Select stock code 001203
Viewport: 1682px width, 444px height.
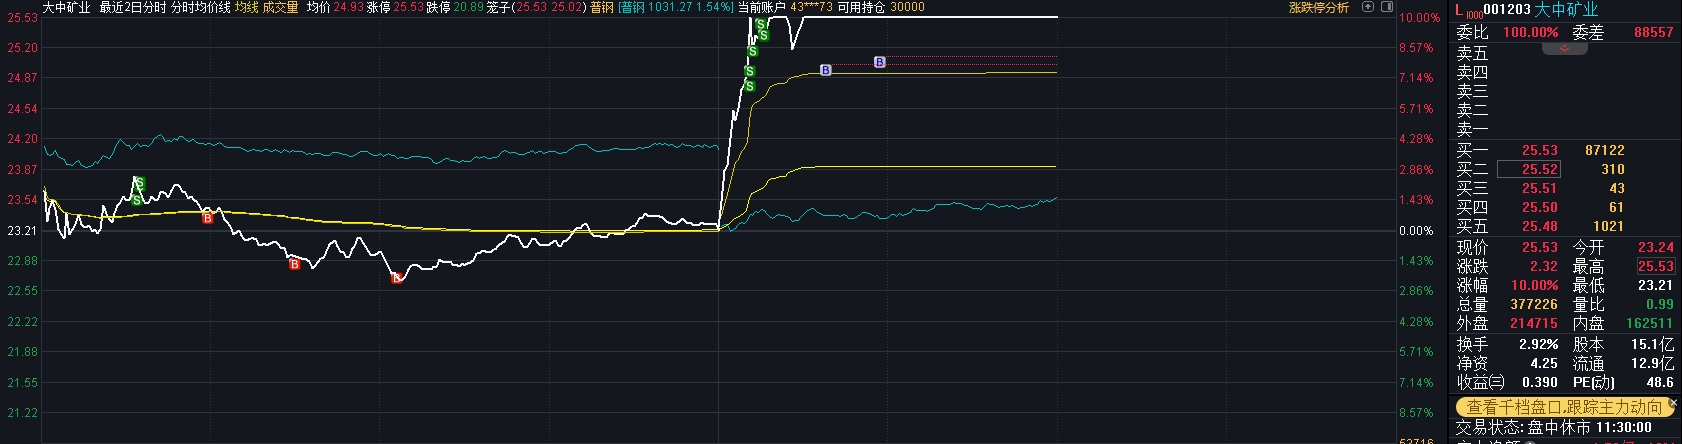1507,10
